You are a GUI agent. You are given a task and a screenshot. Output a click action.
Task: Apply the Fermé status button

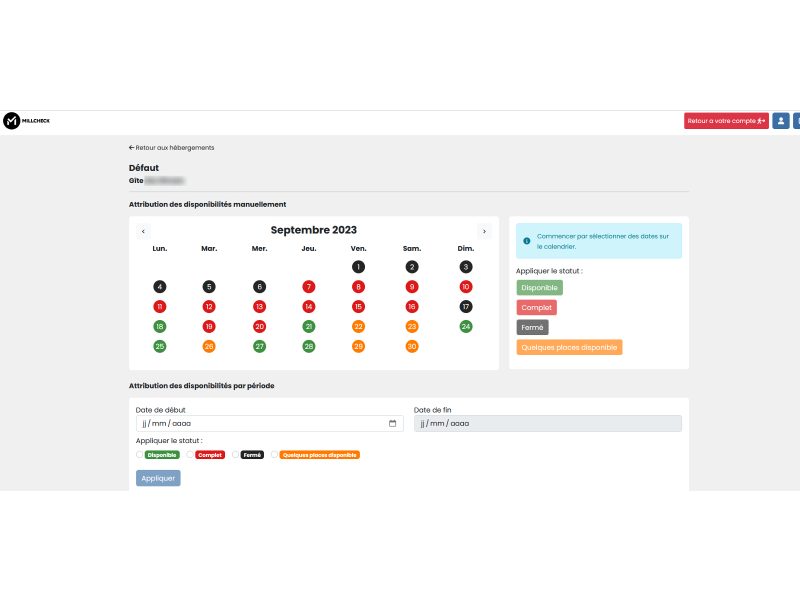tap(532, 328)
